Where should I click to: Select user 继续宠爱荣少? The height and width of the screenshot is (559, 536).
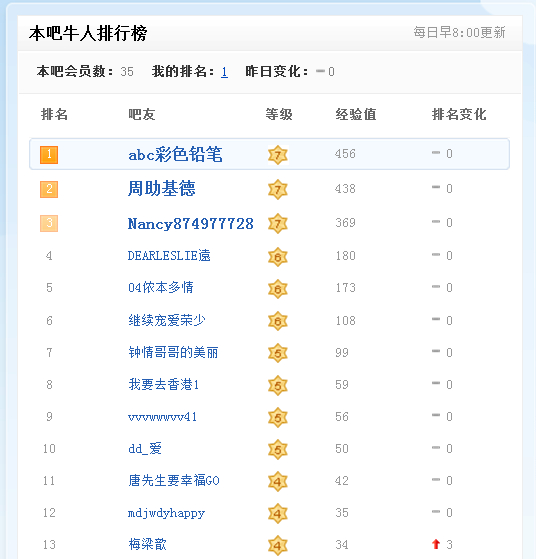pos(167,320)
